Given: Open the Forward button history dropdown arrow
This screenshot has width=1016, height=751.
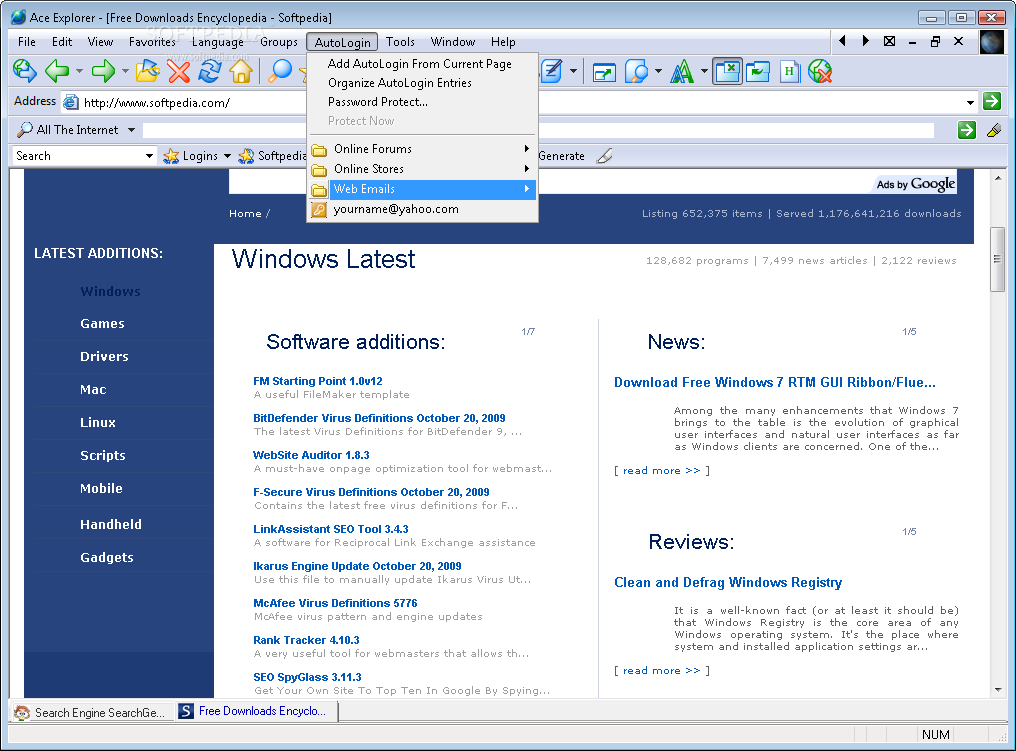Looking at the screenshot, I should click(x=125, y=71).
